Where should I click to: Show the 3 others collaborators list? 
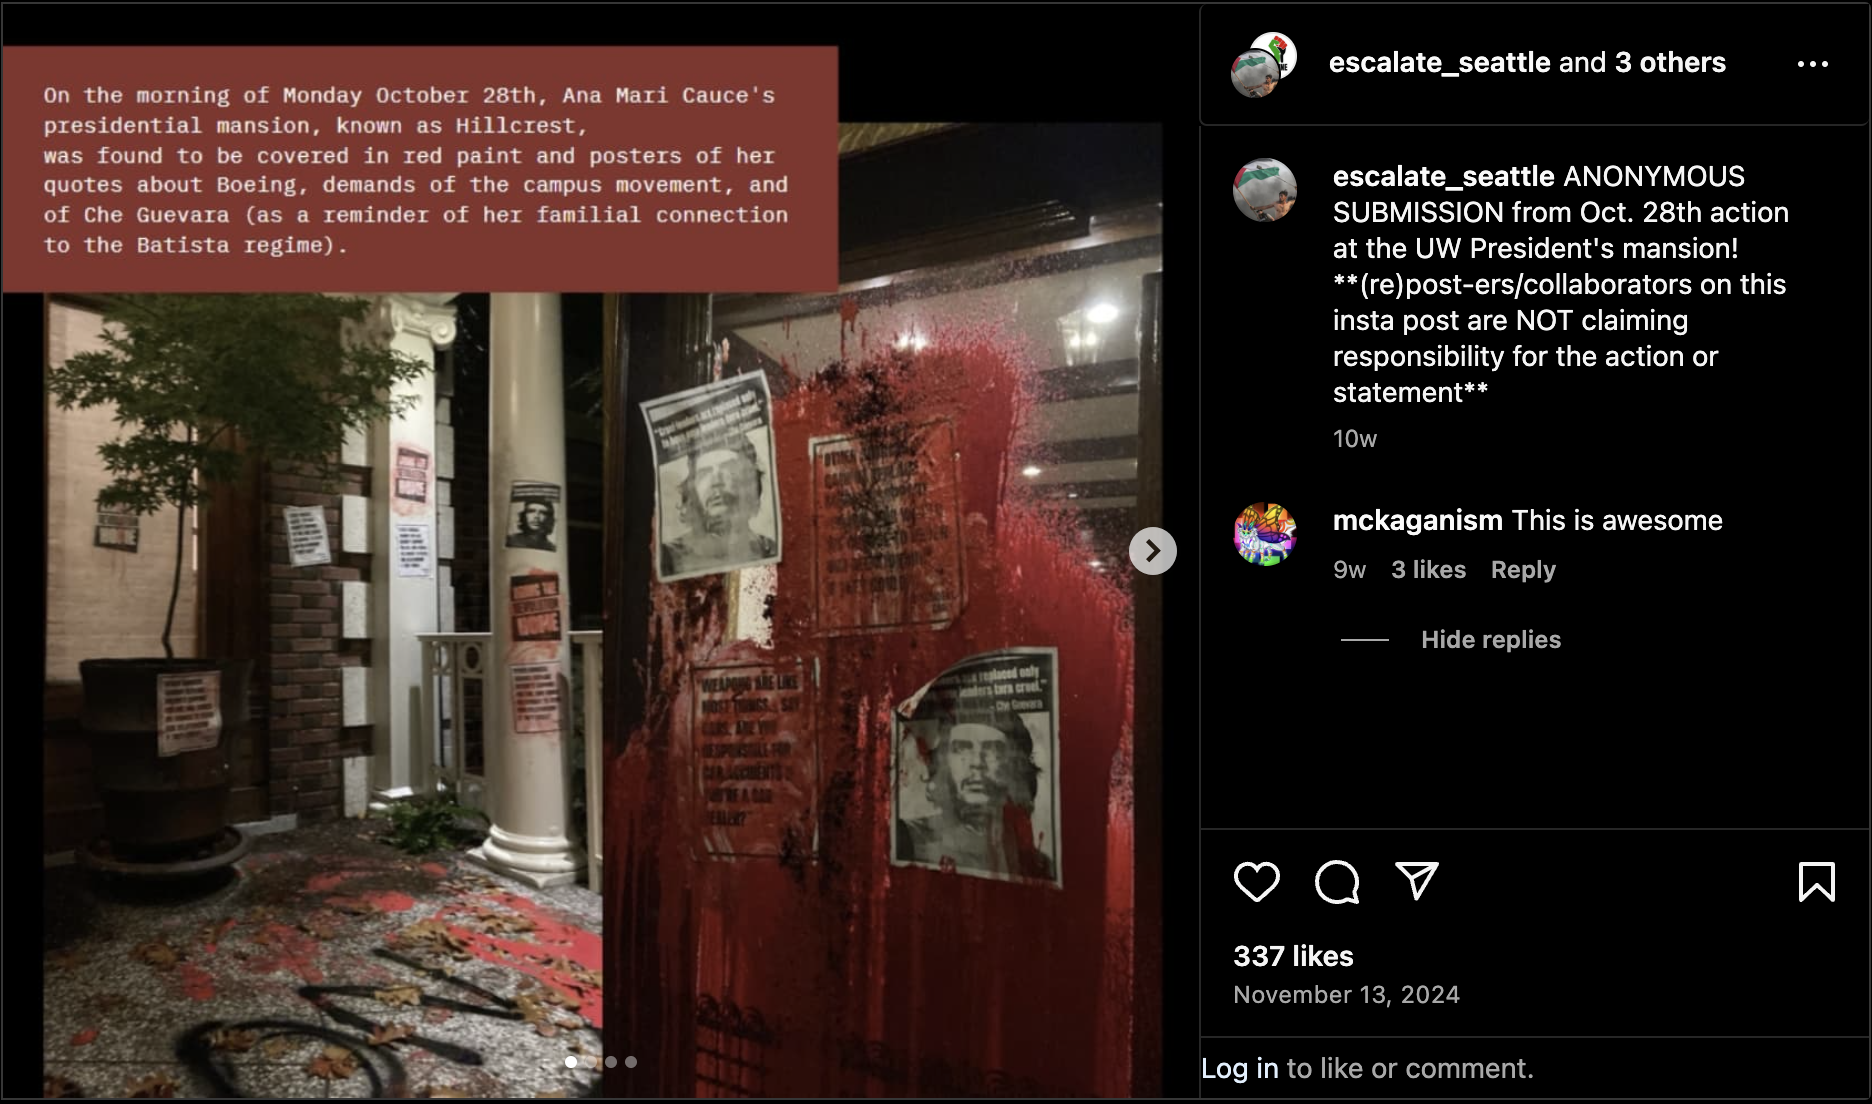[1670, 62]
